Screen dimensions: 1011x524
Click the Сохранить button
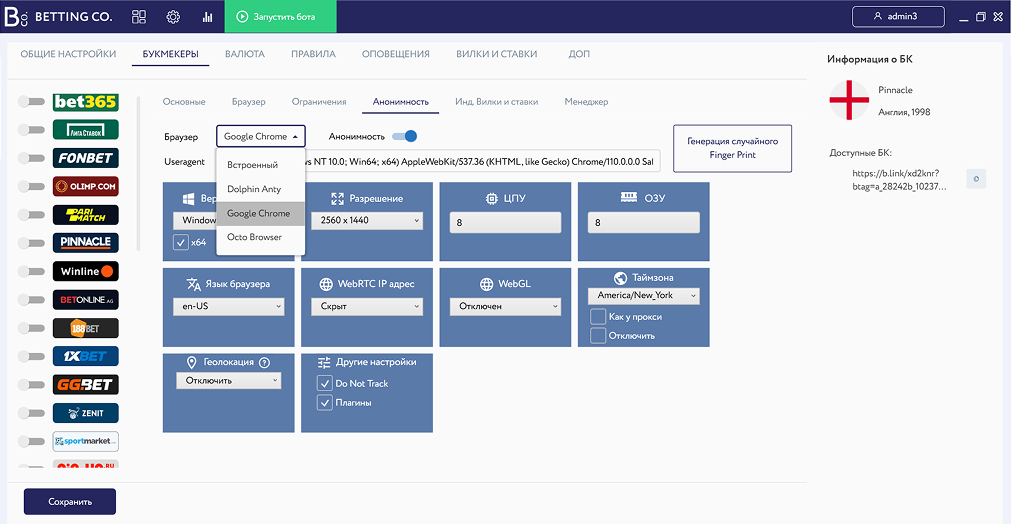[70, 502]
